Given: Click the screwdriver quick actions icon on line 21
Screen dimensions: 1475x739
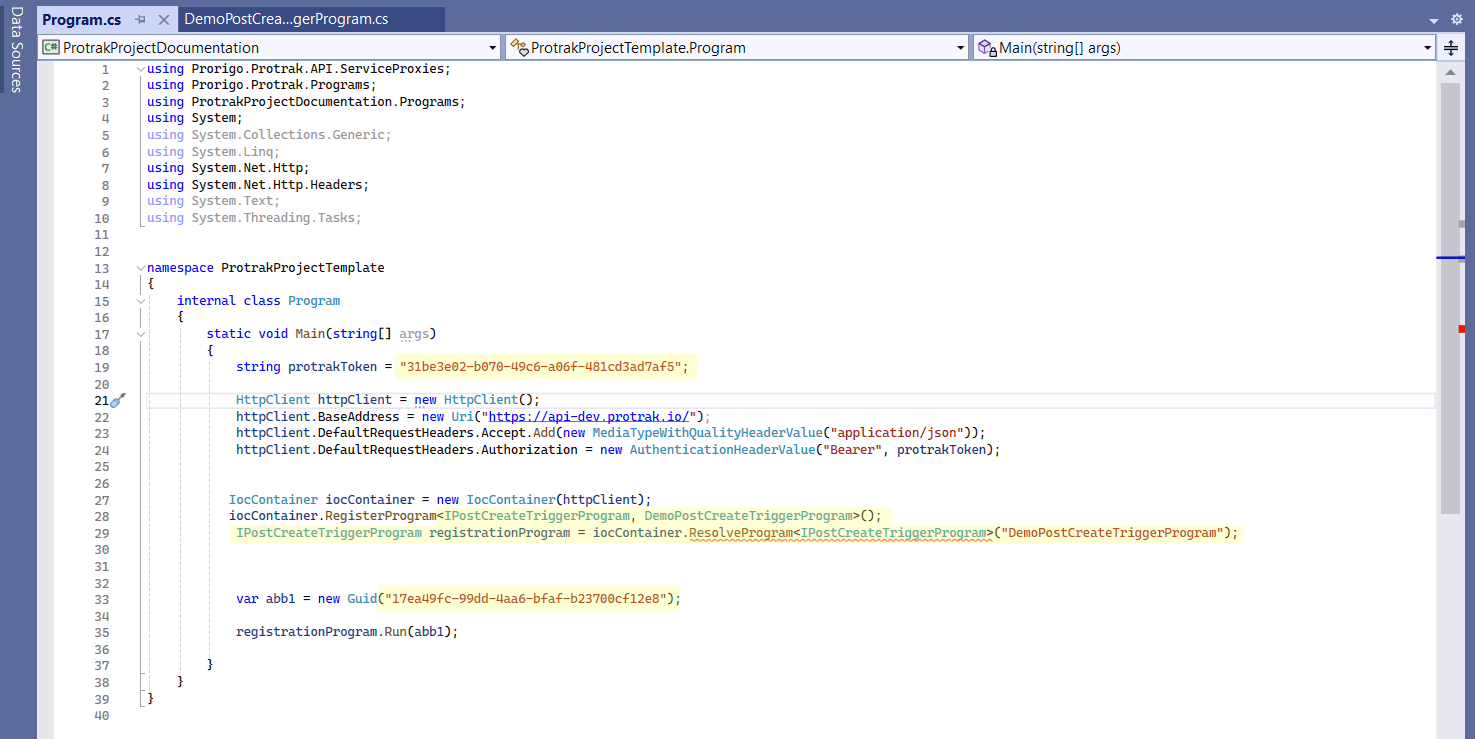Looking at the screenshot, I should pyautogui.click(x=118, y=401).
